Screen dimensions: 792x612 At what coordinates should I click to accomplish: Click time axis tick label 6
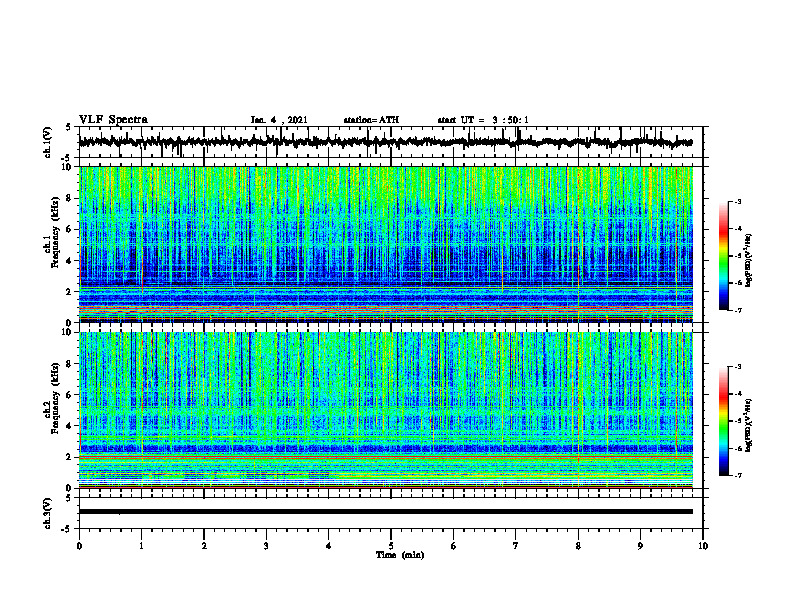point(454,546)
